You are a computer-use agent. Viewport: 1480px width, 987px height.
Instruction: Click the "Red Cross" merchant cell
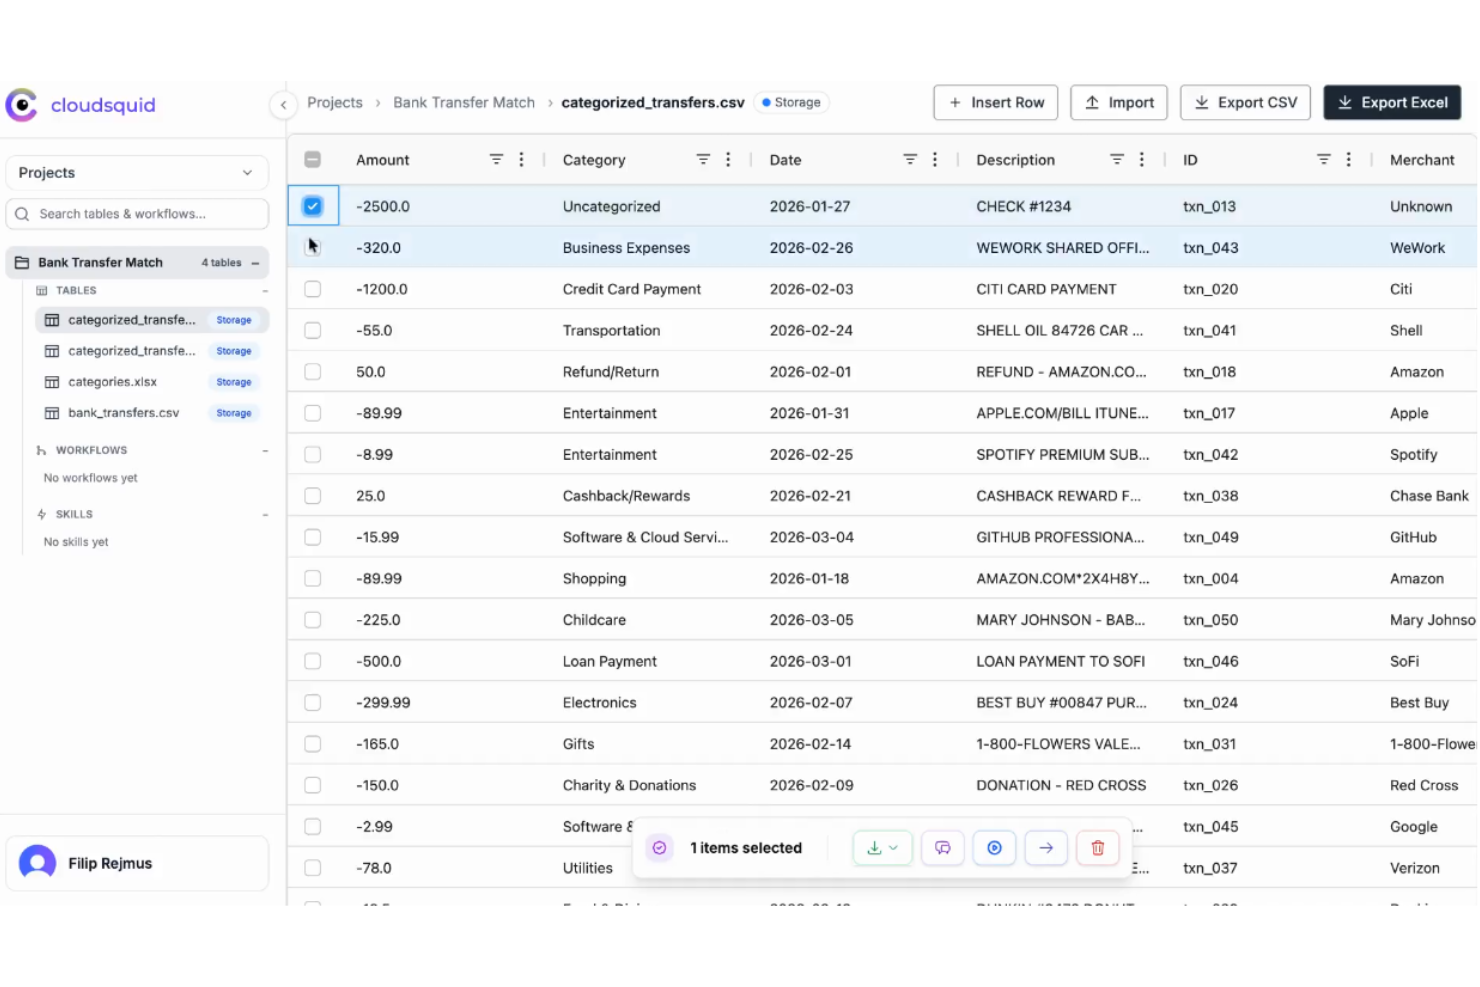[1424, 785]
